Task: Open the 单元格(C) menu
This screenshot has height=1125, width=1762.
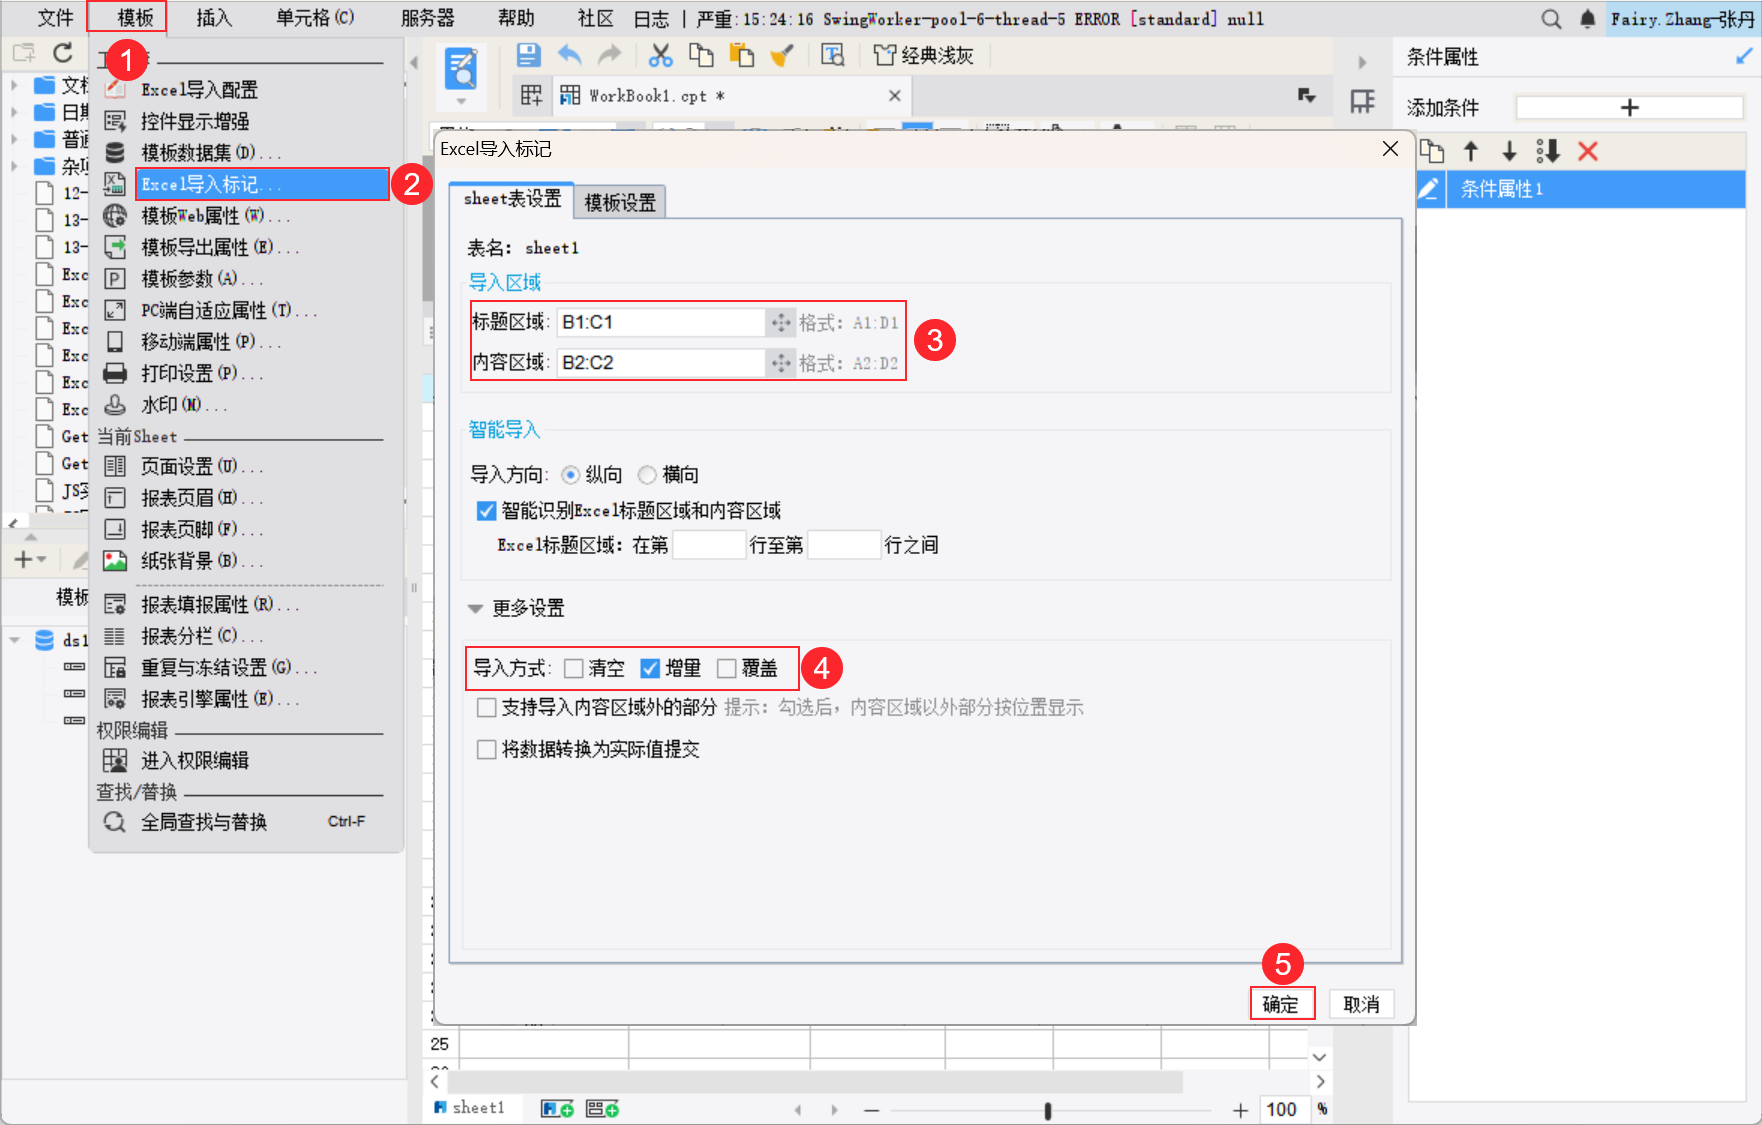Action: pos(315,18)
